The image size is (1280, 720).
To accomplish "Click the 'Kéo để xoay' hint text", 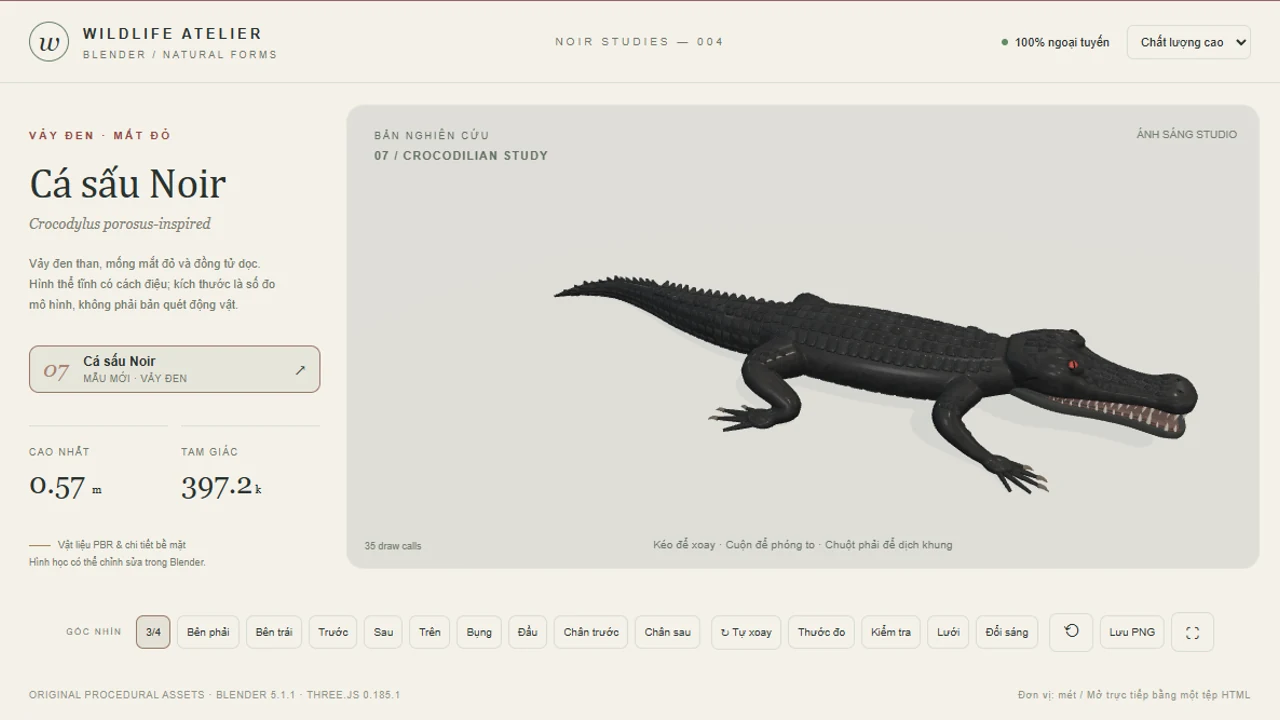I will click(684, 545).
